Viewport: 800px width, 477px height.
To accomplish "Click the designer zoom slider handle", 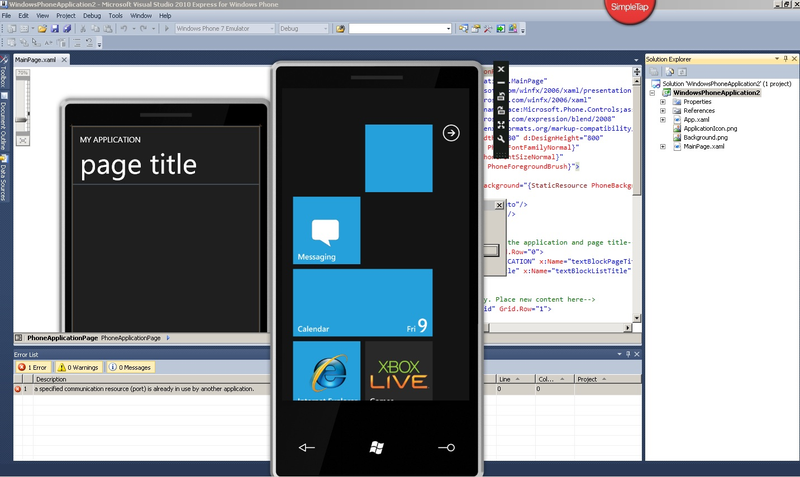I will coord(22,120).
